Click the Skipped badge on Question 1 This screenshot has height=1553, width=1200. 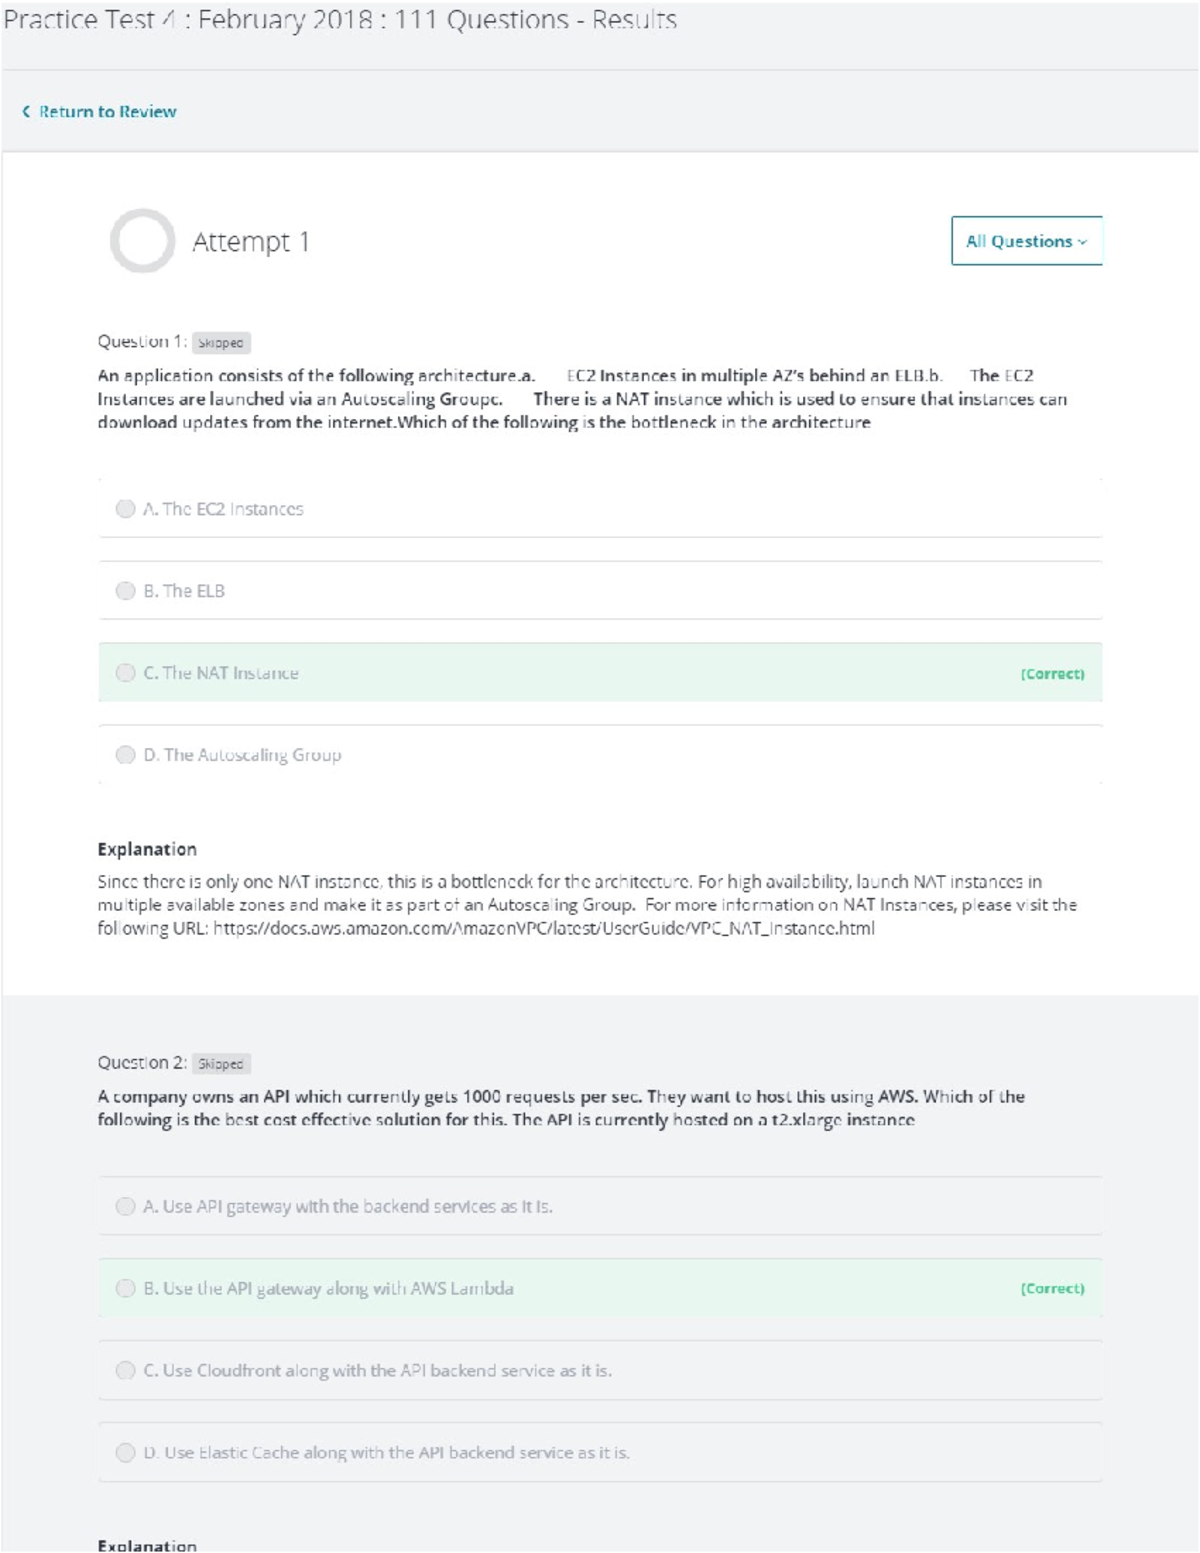[x=221, y=343]
